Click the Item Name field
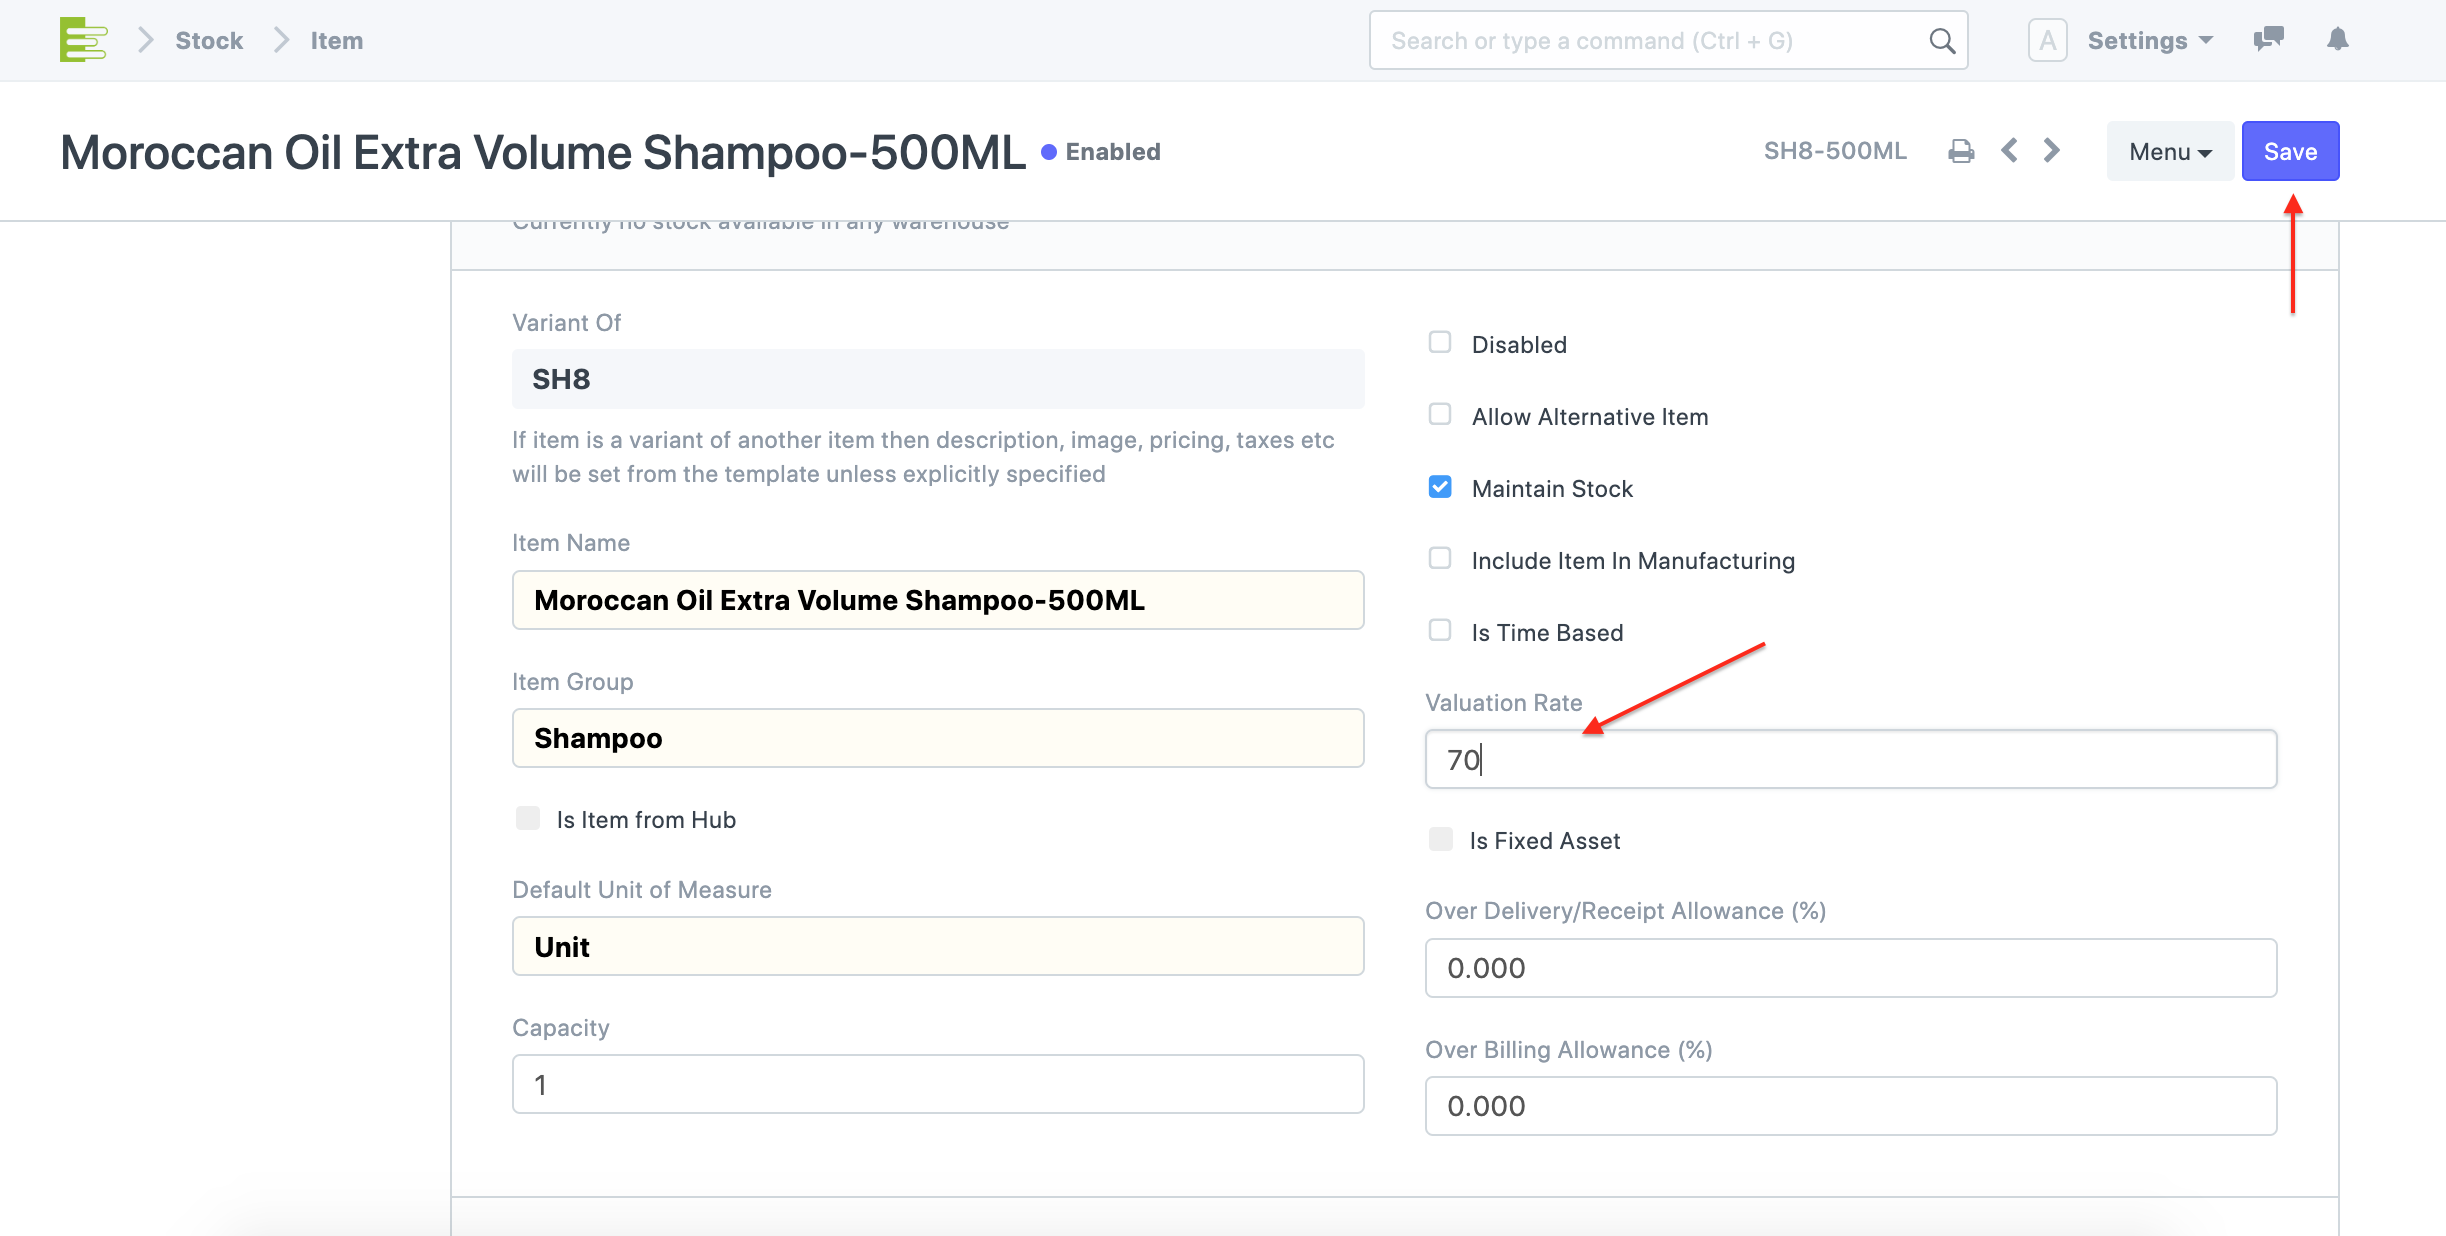 [x=938, y=600]
